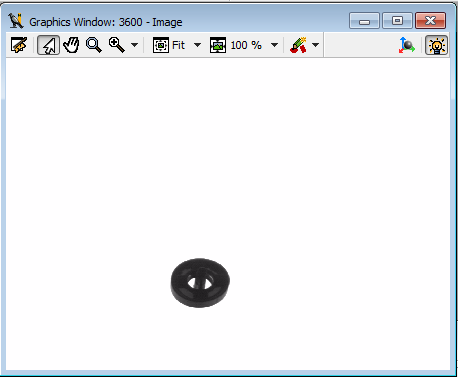Open the drawing pencil options dropdown

pos(315,45)
